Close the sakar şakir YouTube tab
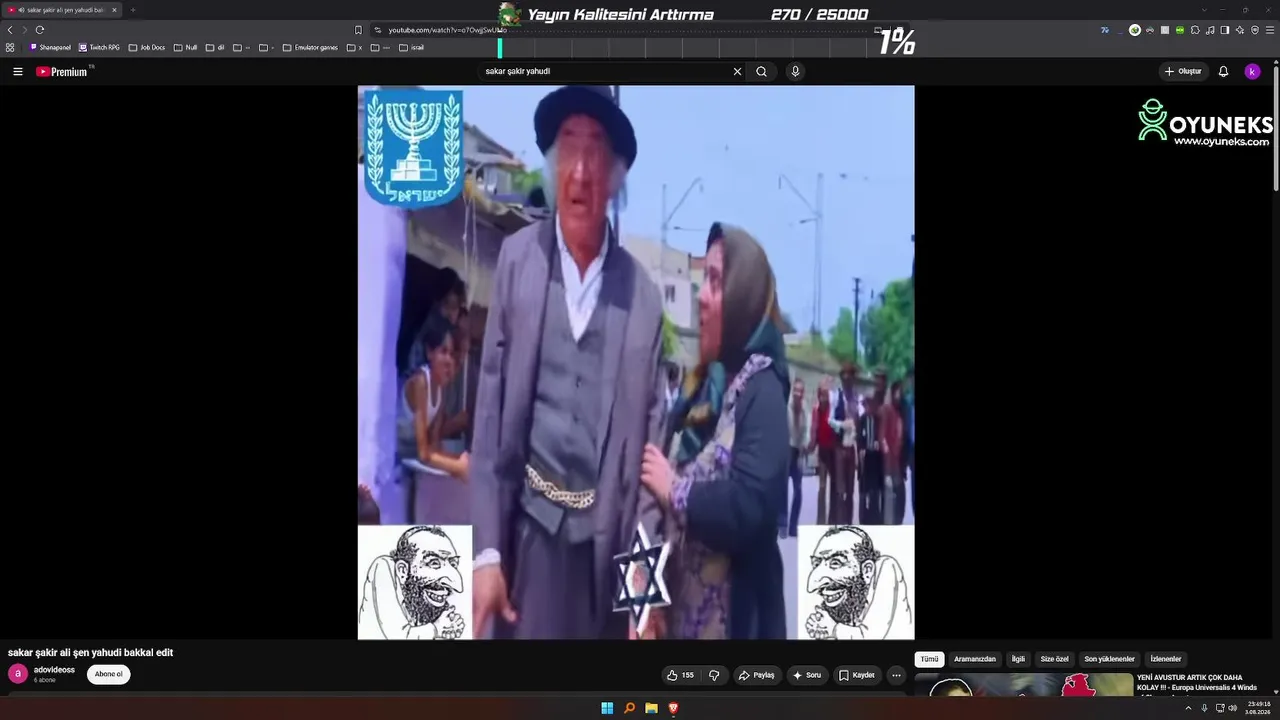The image size is (1280, 720). tap(114, 10)
